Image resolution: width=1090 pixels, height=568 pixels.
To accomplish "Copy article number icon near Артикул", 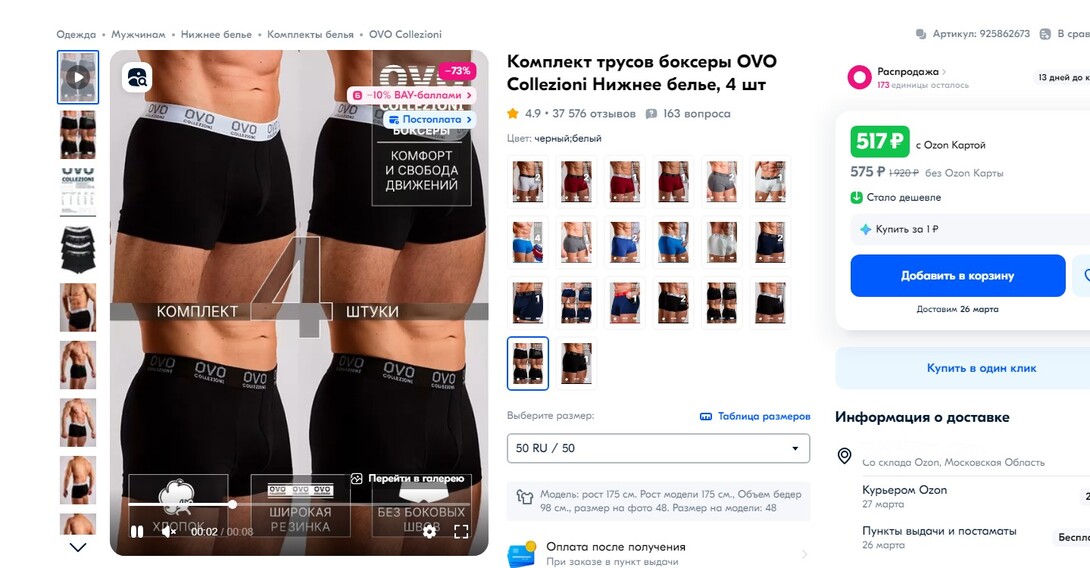I will coord(921,34).
